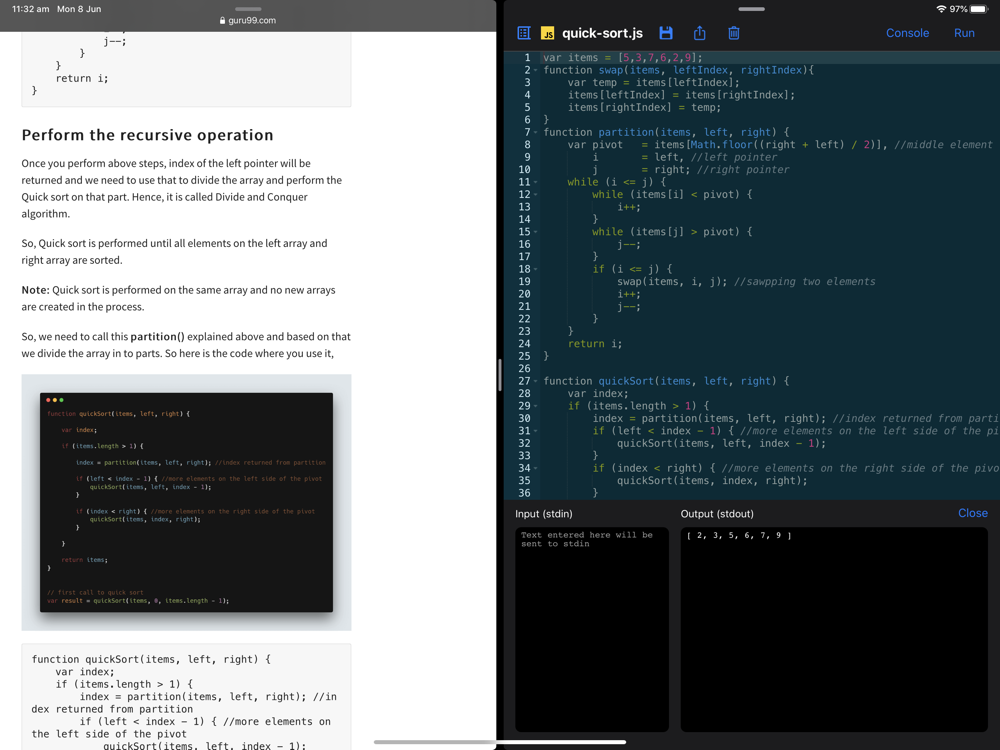The width and height of the screenshot is (1000, 750).
Task: Tap the battery indicator in status bar
Action: pos(979,9)
